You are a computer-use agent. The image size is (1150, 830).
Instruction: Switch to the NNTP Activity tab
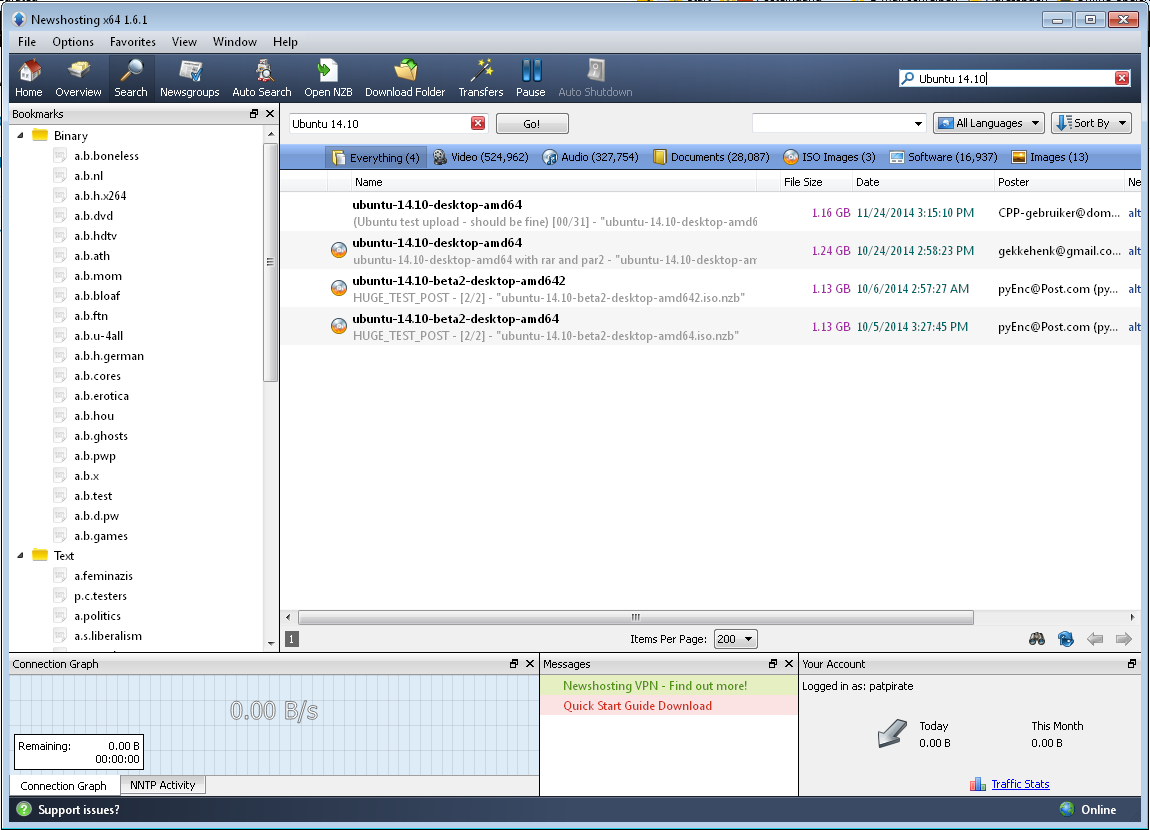163,785
